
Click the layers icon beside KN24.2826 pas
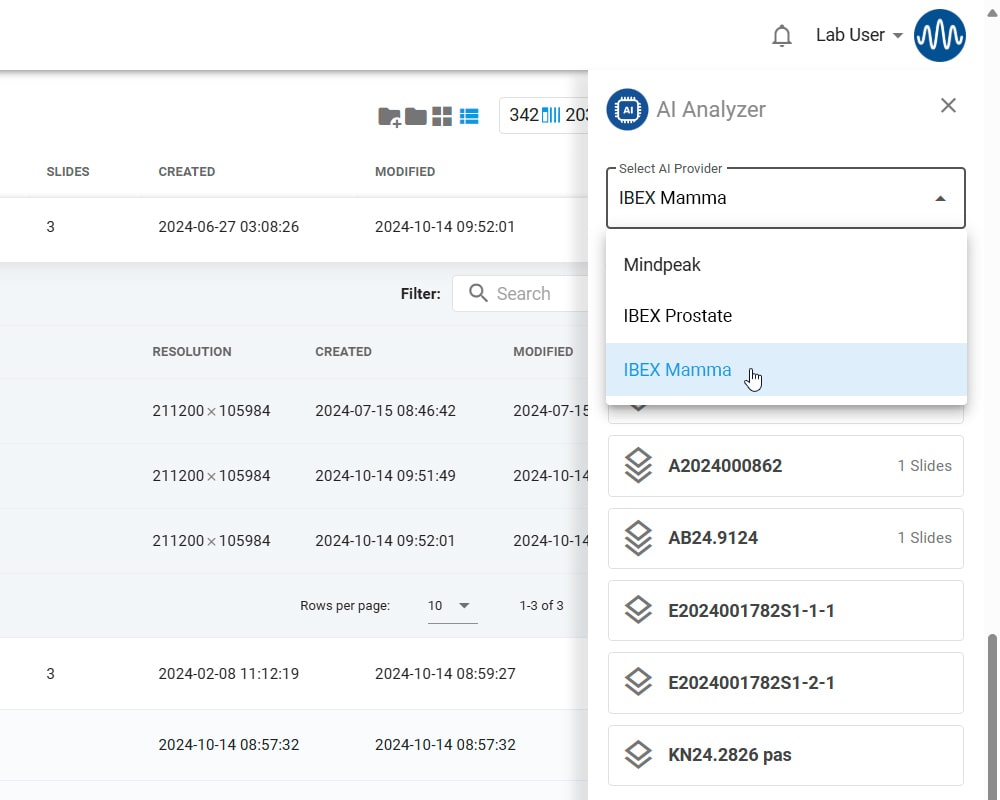(x=638, y=755)
